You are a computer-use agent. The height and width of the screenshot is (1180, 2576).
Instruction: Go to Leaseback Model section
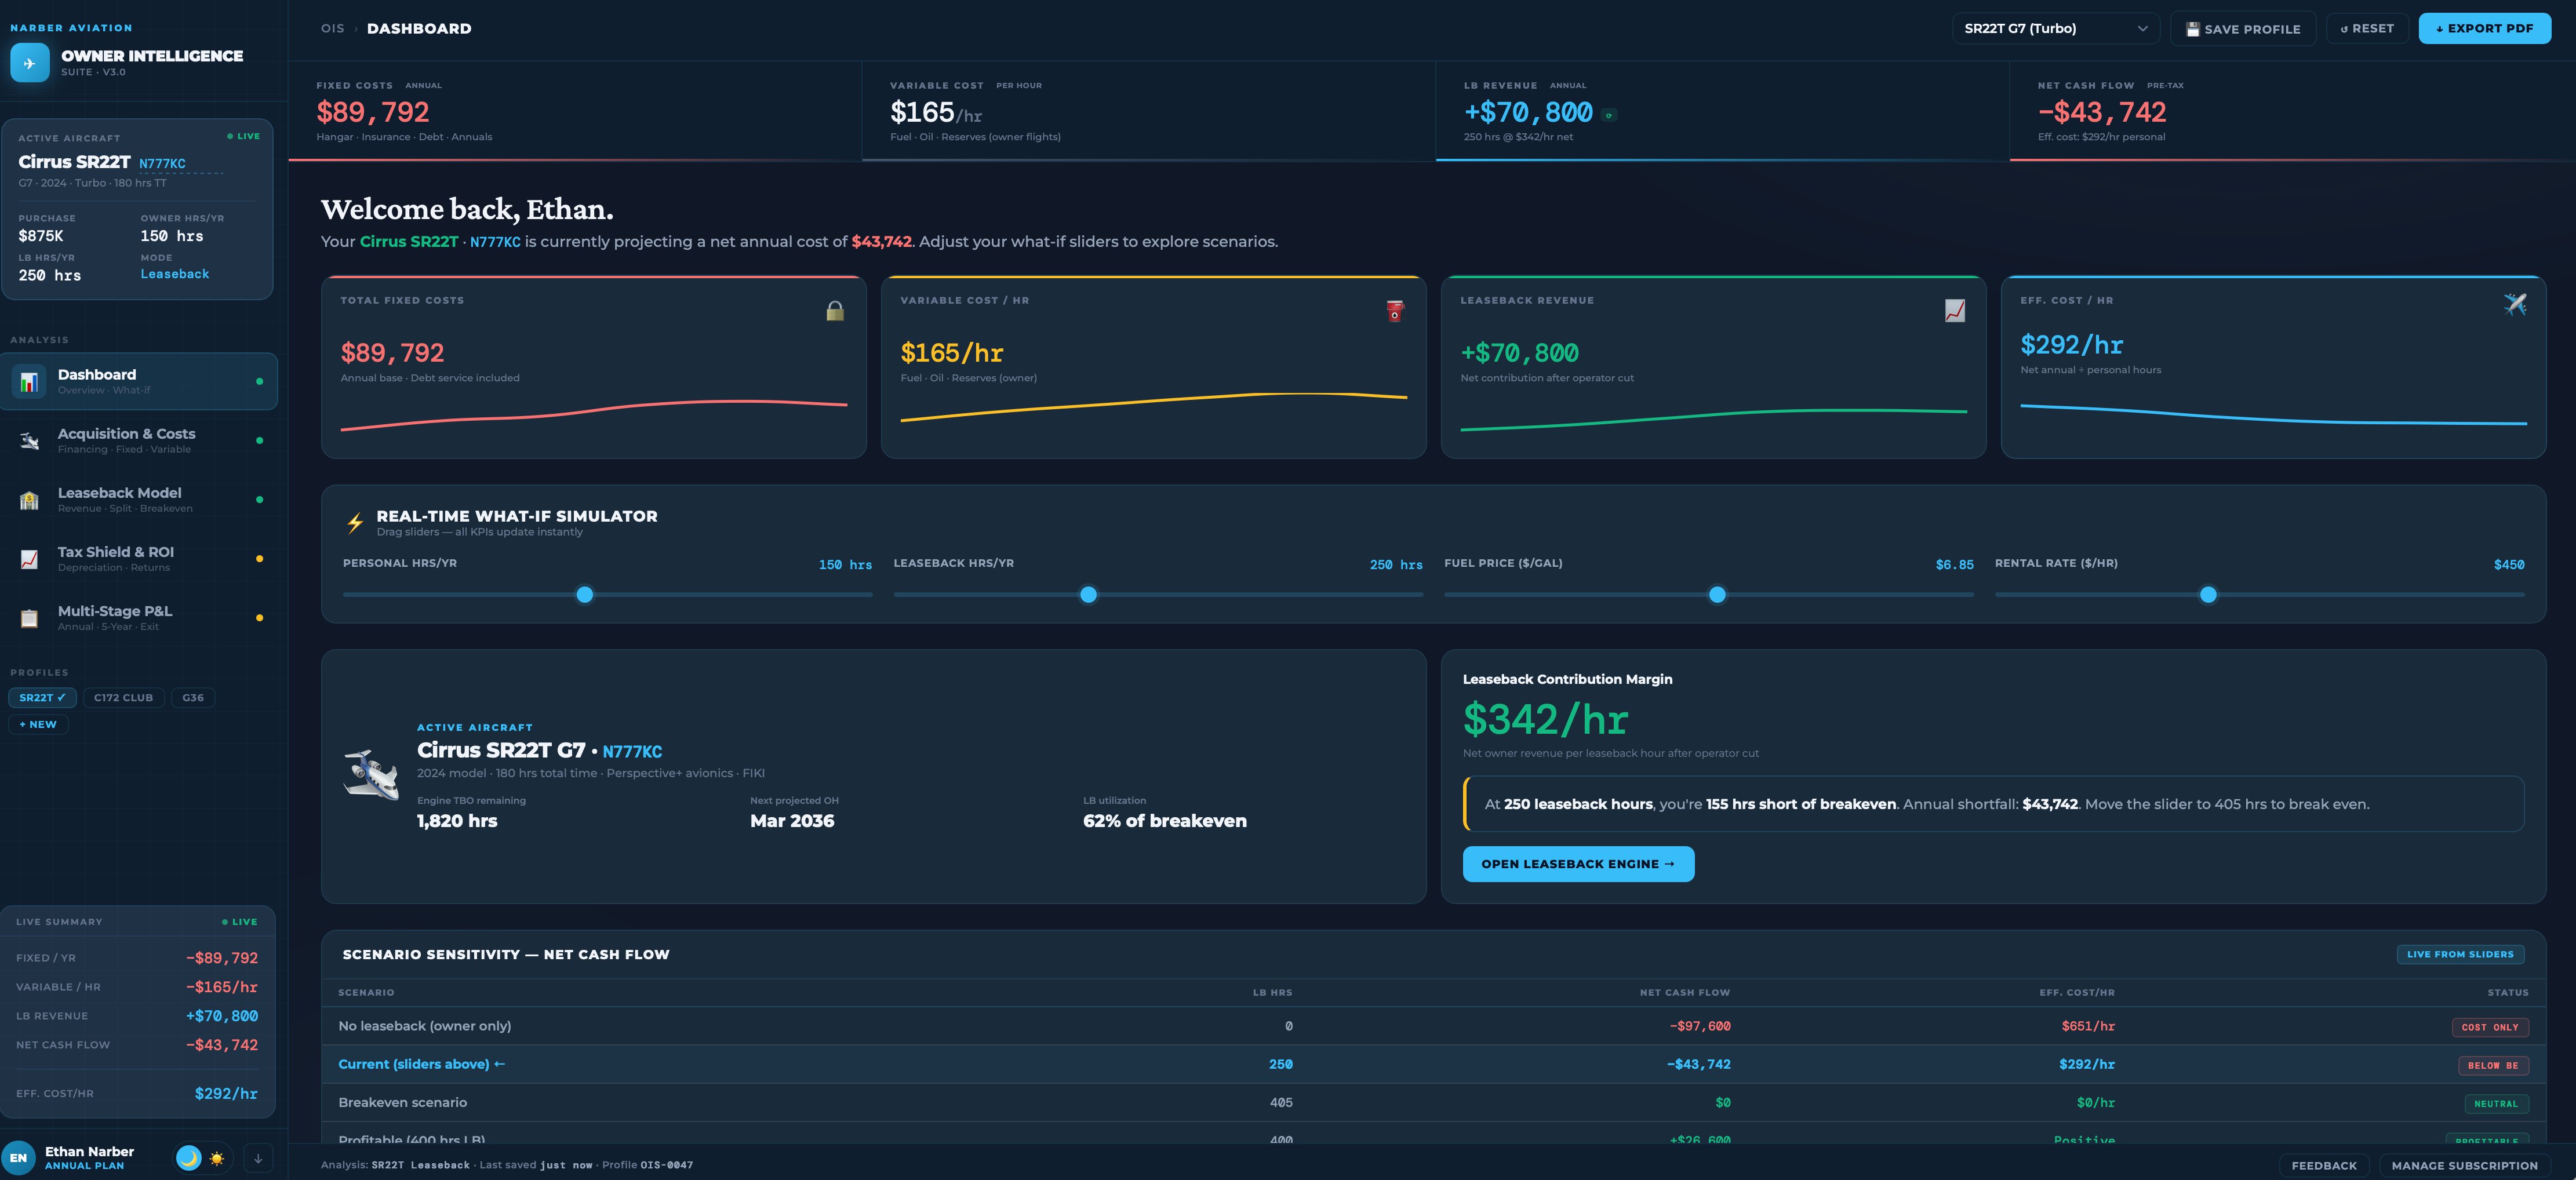click(x=139, y=499)
